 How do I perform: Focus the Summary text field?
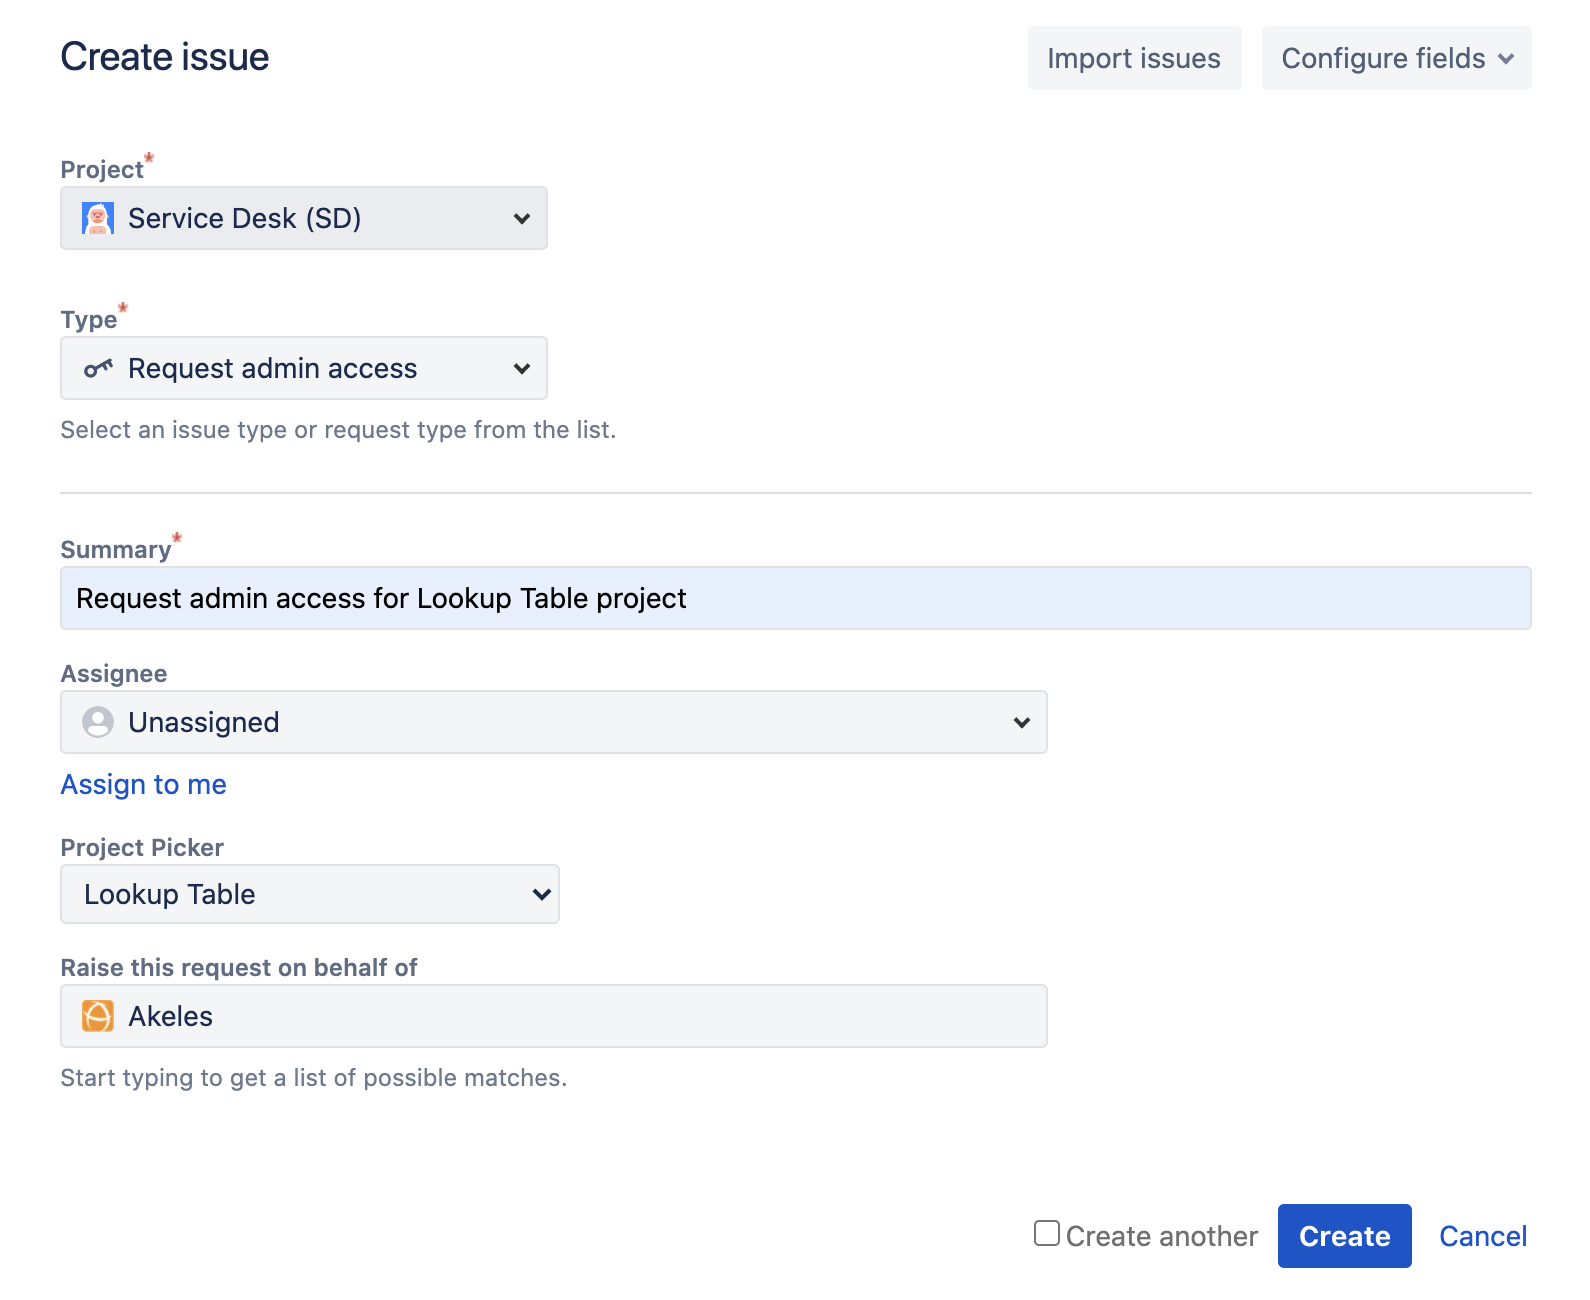pos(795,598)
